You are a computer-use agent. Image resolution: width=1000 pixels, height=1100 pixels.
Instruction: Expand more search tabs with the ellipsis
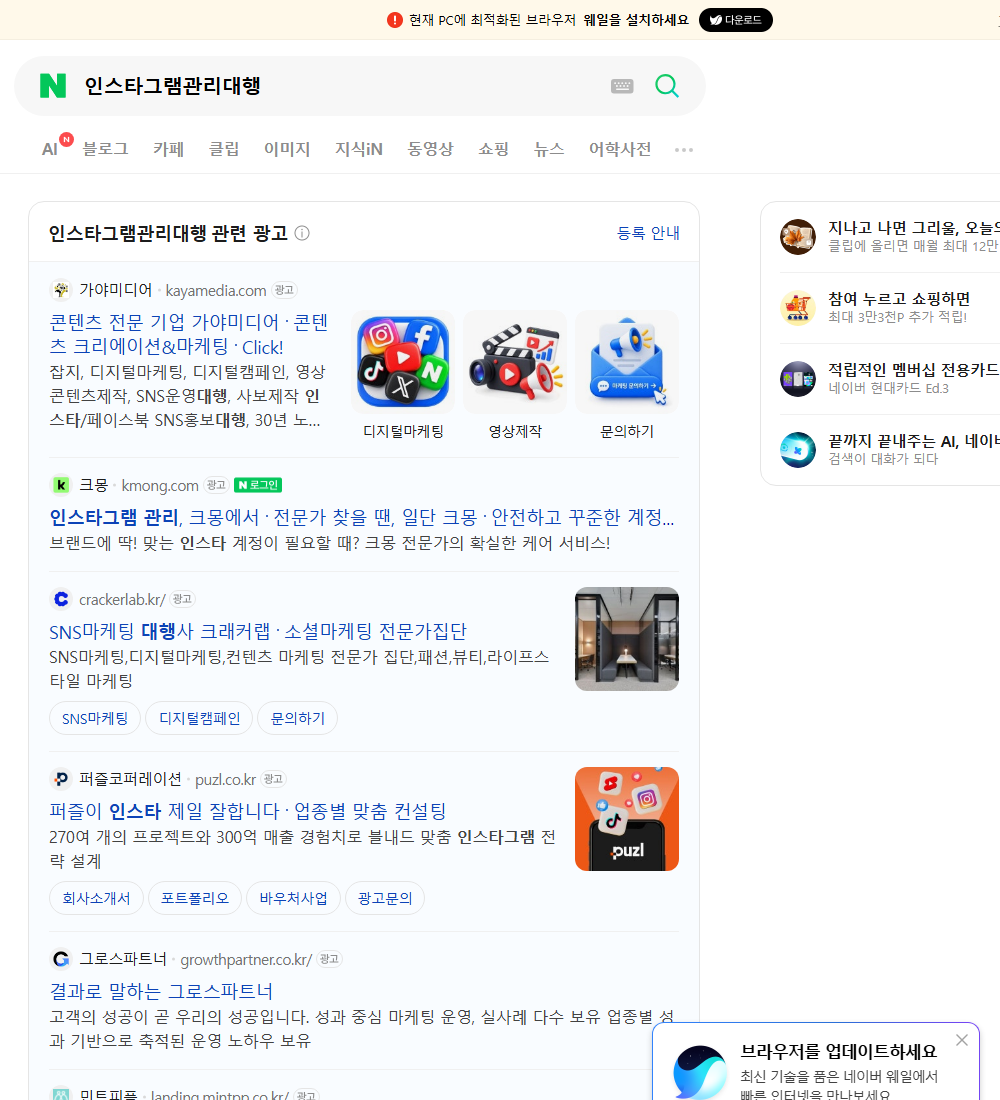point(684,149)
